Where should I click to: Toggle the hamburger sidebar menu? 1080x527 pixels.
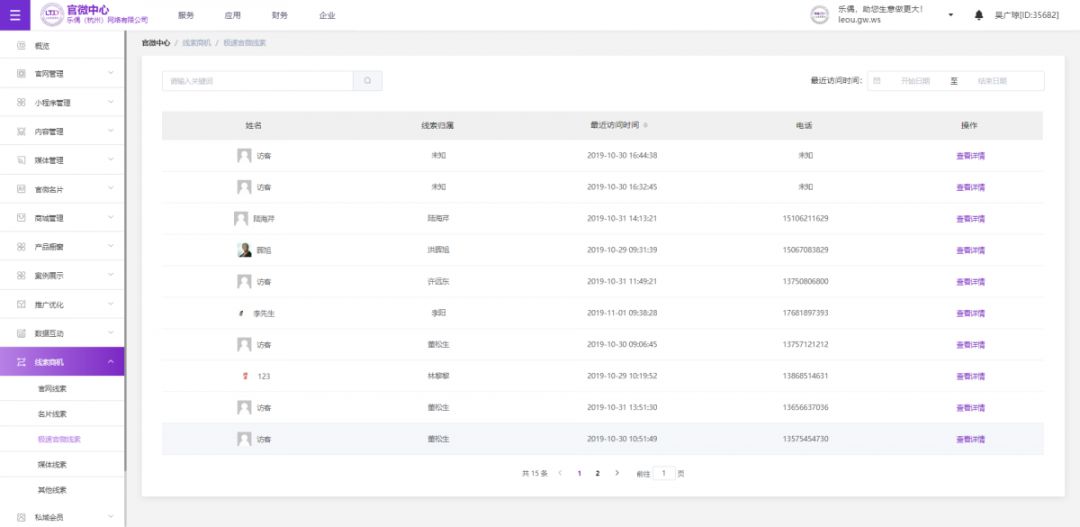(14, 15)
